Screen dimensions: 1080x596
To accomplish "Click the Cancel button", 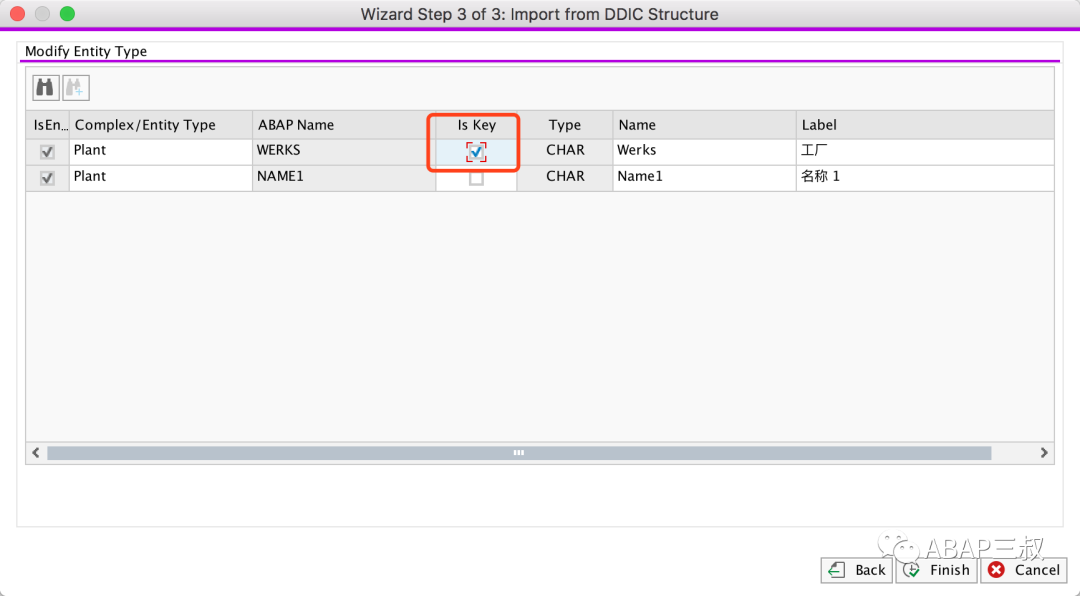I will [x=1024, y=570].
